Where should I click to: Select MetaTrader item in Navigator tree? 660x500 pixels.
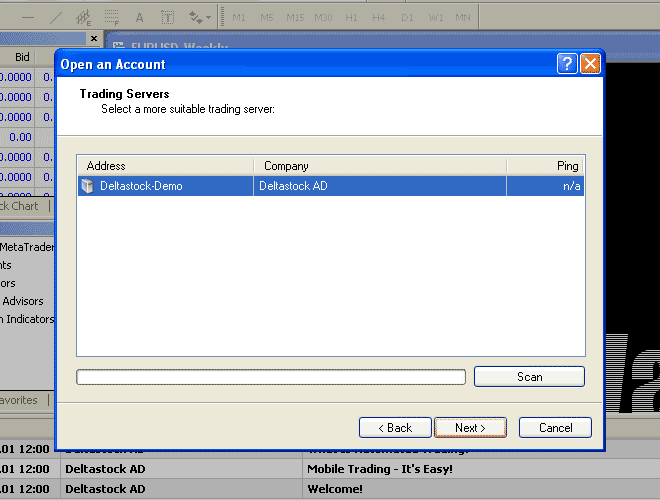[x=27, y=247]
